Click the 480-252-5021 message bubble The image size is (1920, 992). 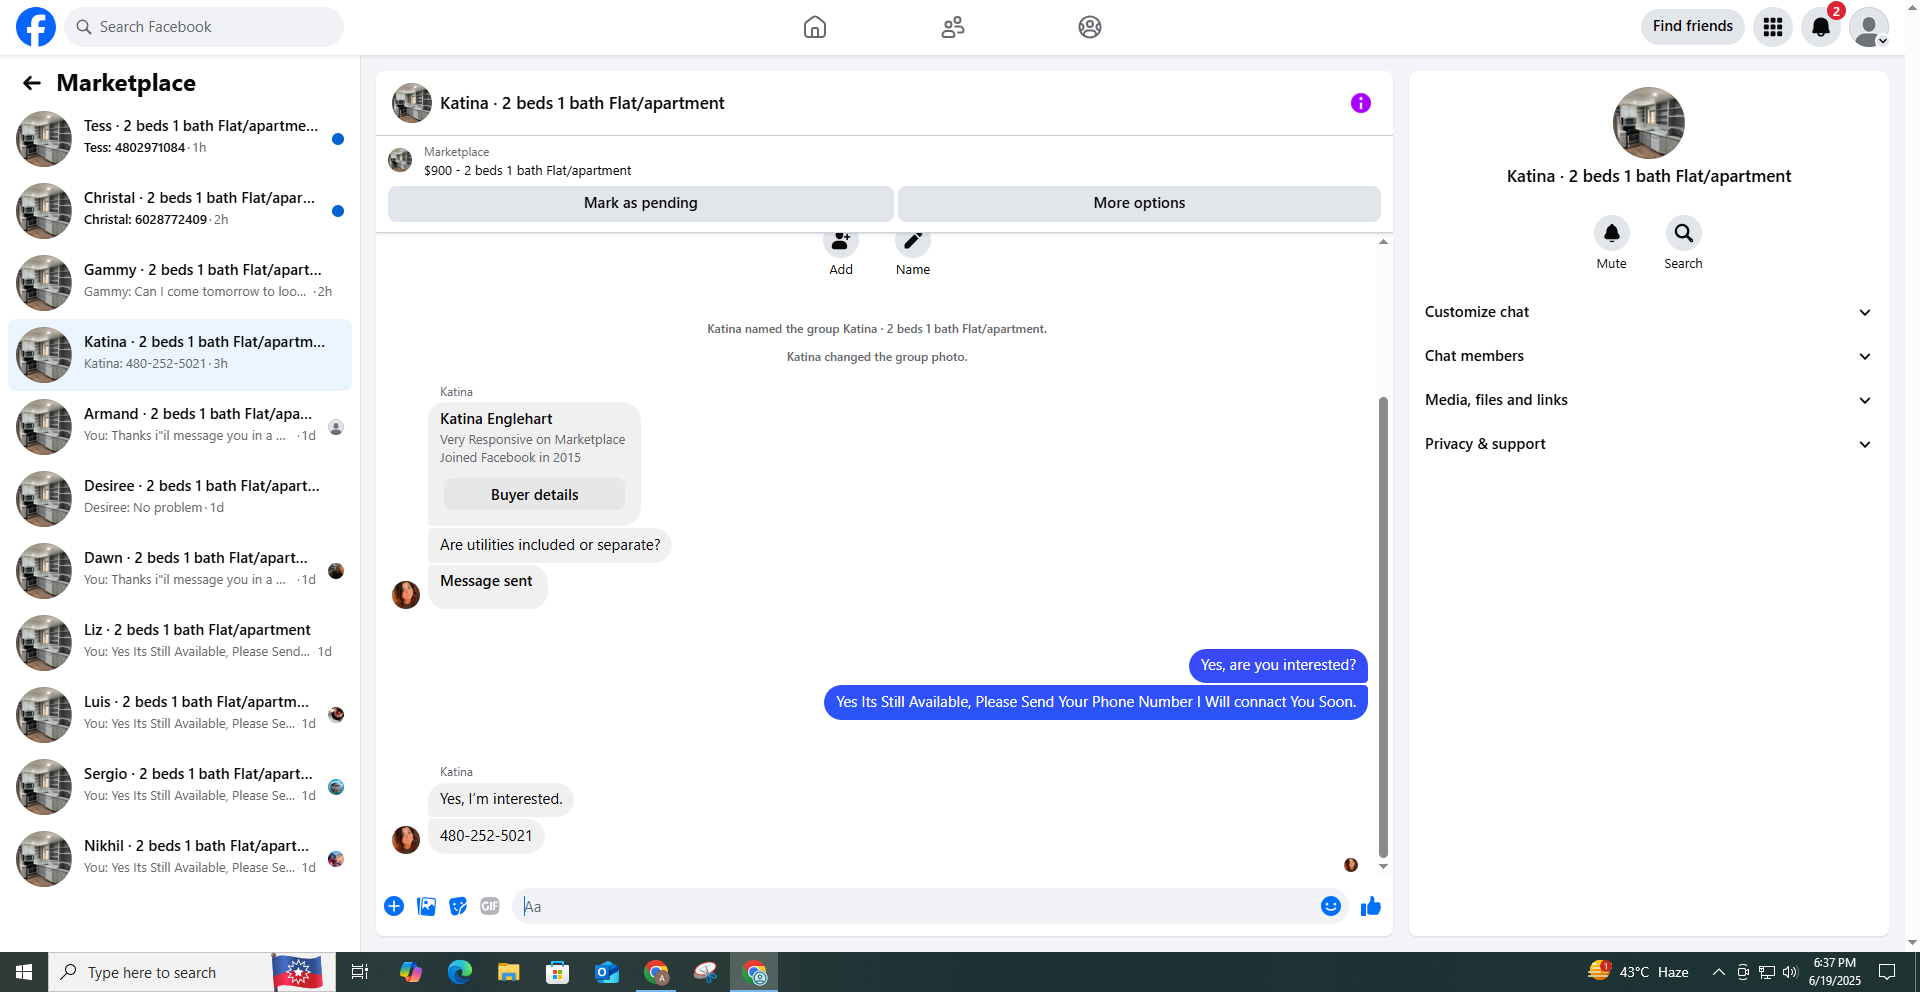pyautogui.click(x=486, y=836)
